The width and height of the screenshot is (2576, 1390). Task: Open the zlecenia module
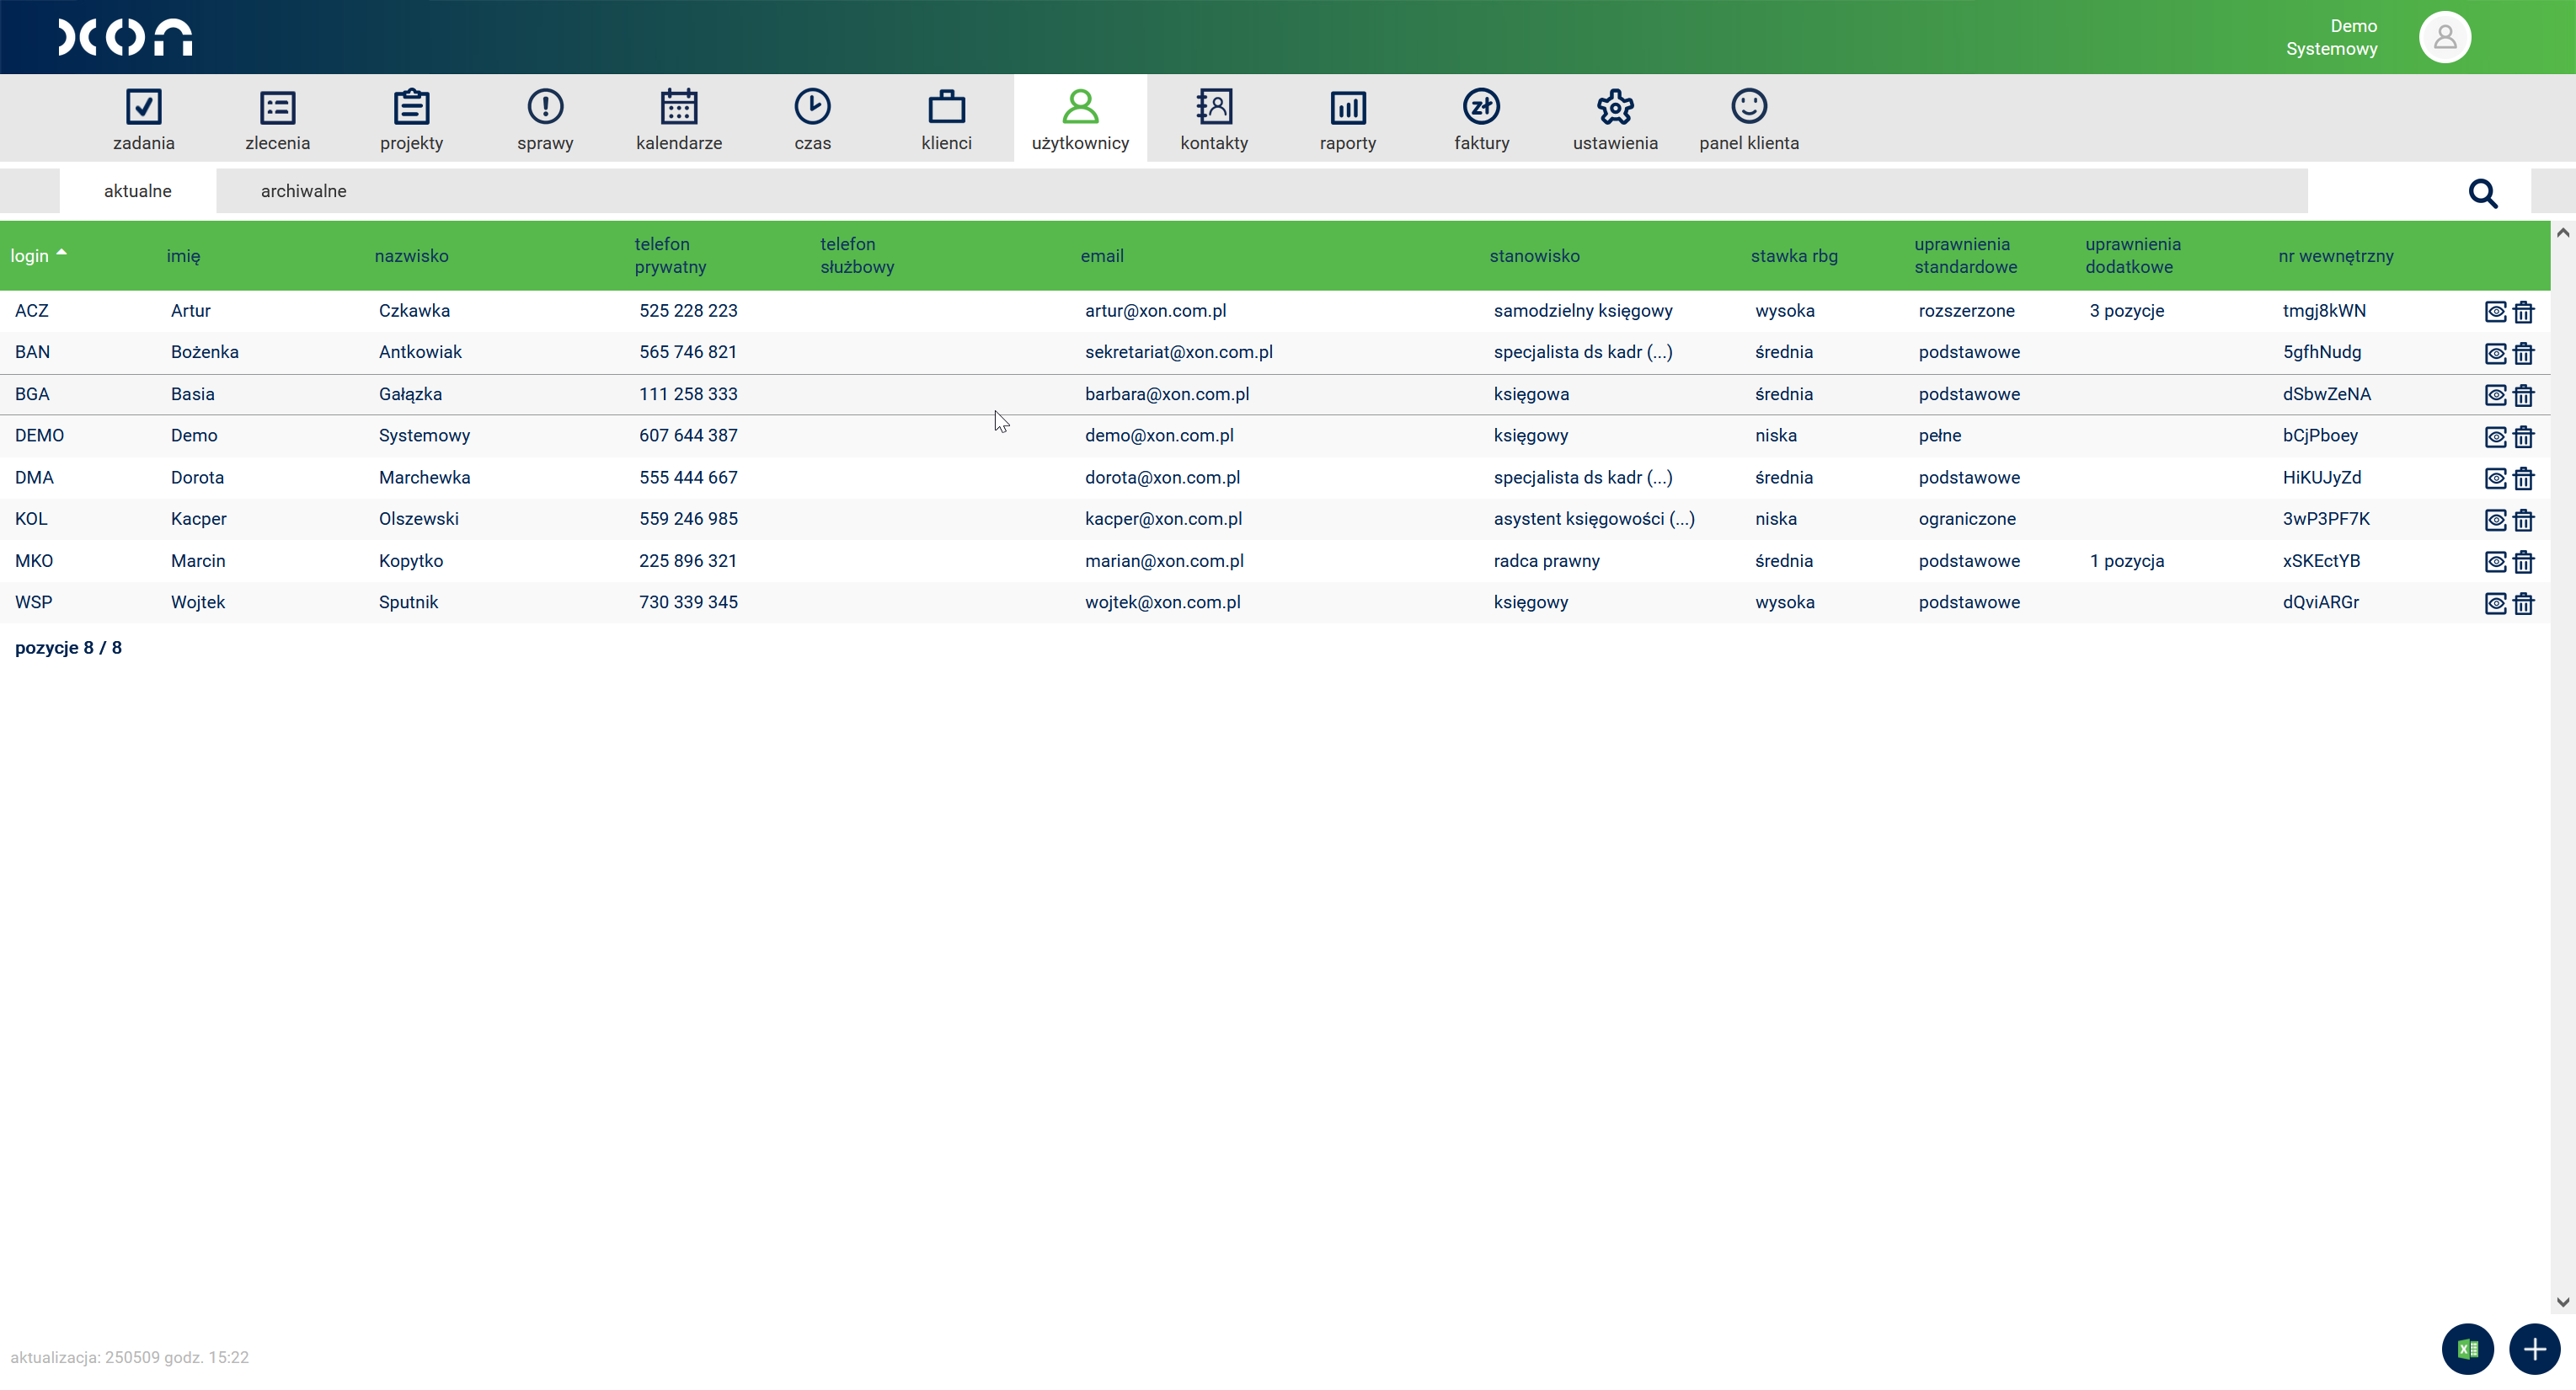click(277, 120)
